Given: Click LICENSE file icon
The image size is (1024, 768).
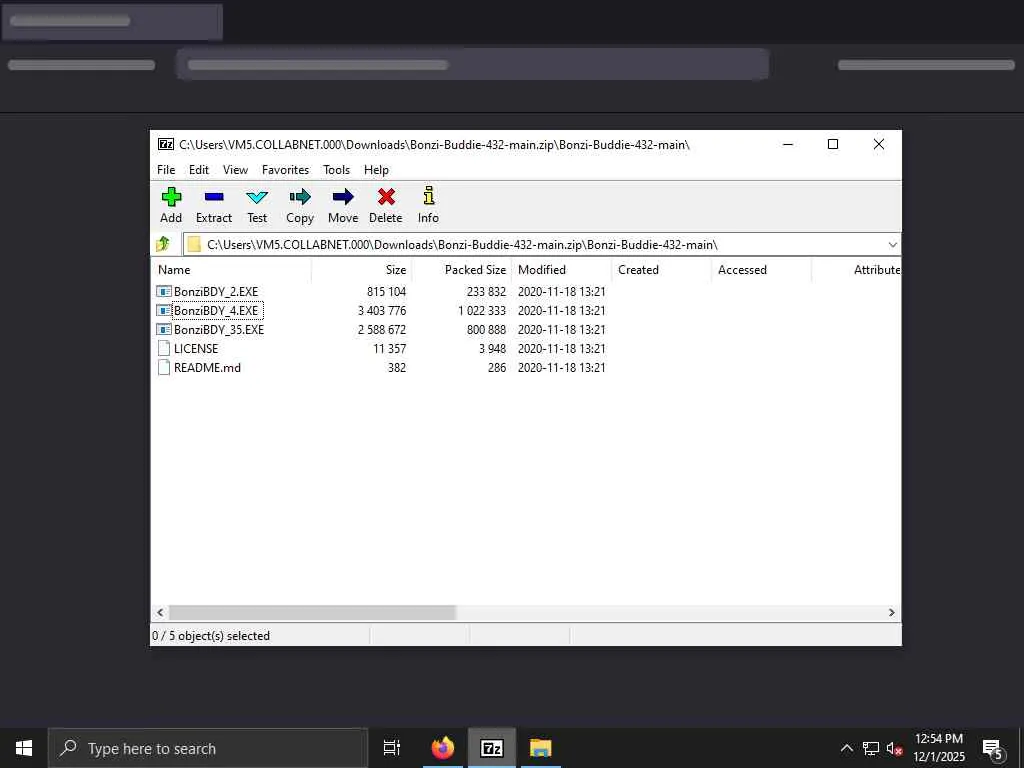Looking at the screenshot, I should pos(164,348).
